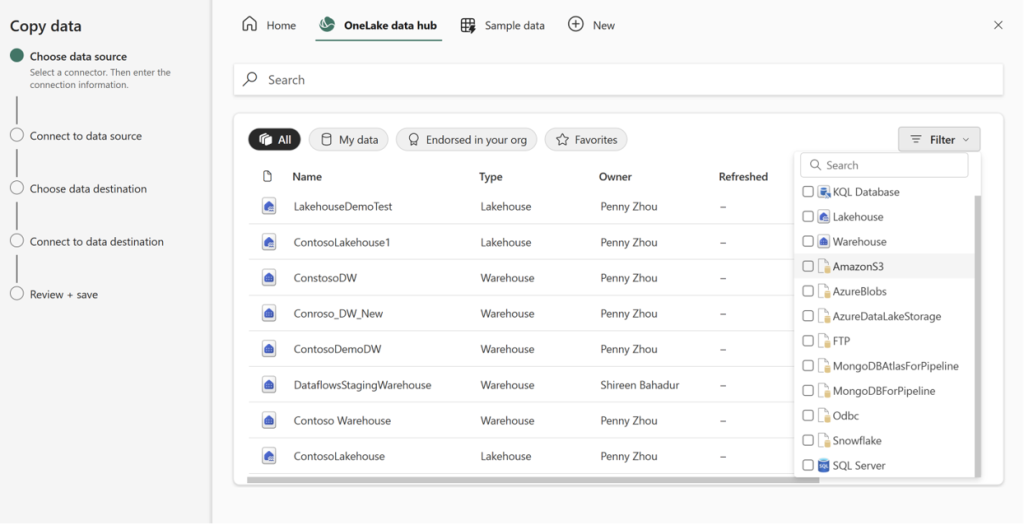This screenshot has width=1024, height=525.
Task: Sort by the Type column header
Action: click(x=490, y=176)
